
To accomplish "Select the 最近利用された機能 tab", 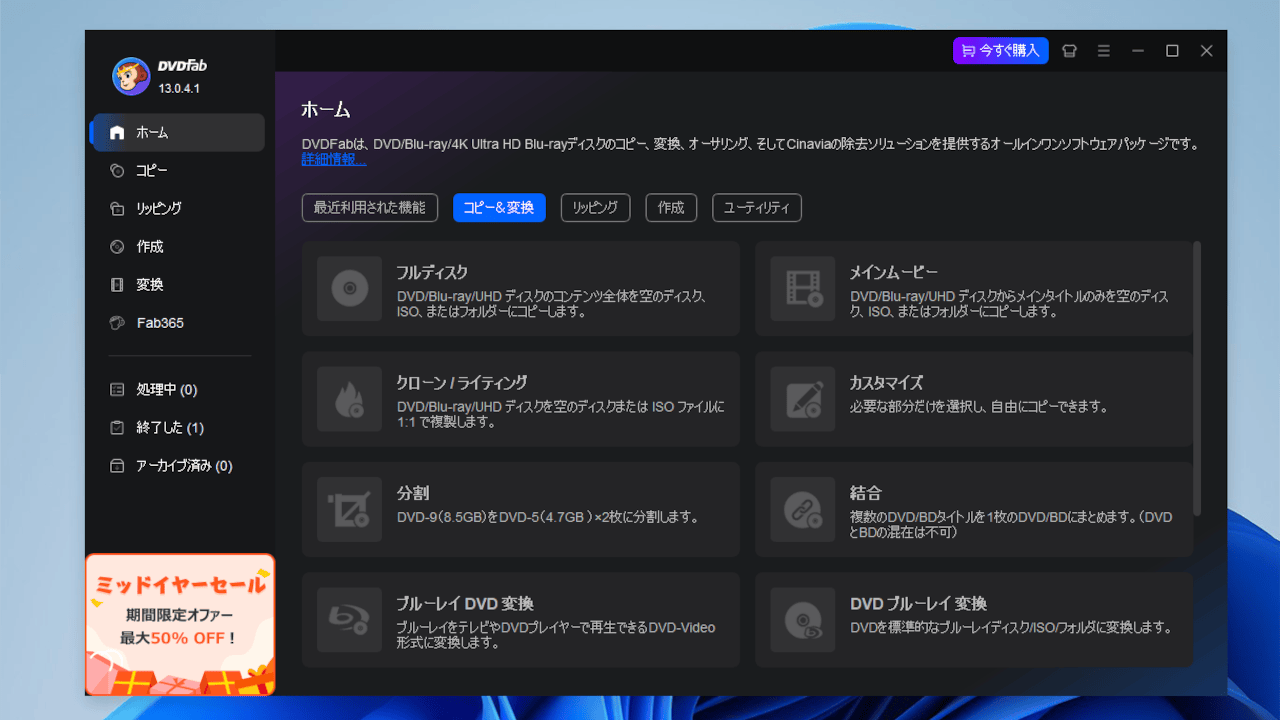I will pos(370,208).
